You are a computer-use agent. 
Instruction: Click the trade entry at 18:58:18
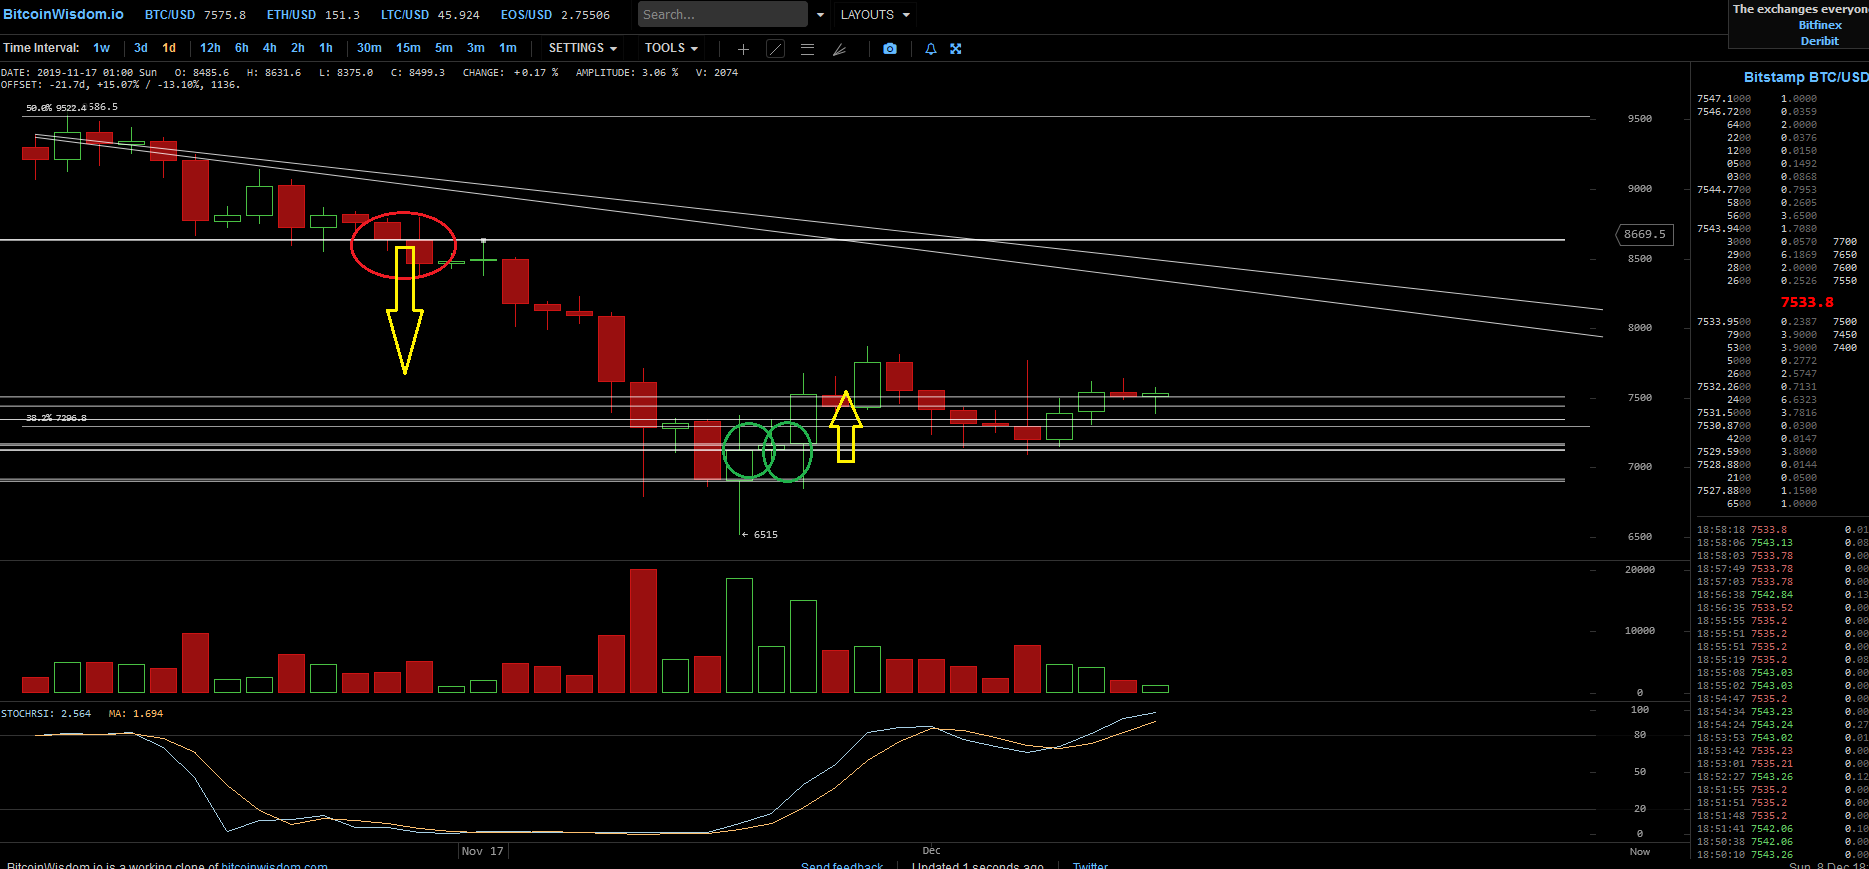1781,530
